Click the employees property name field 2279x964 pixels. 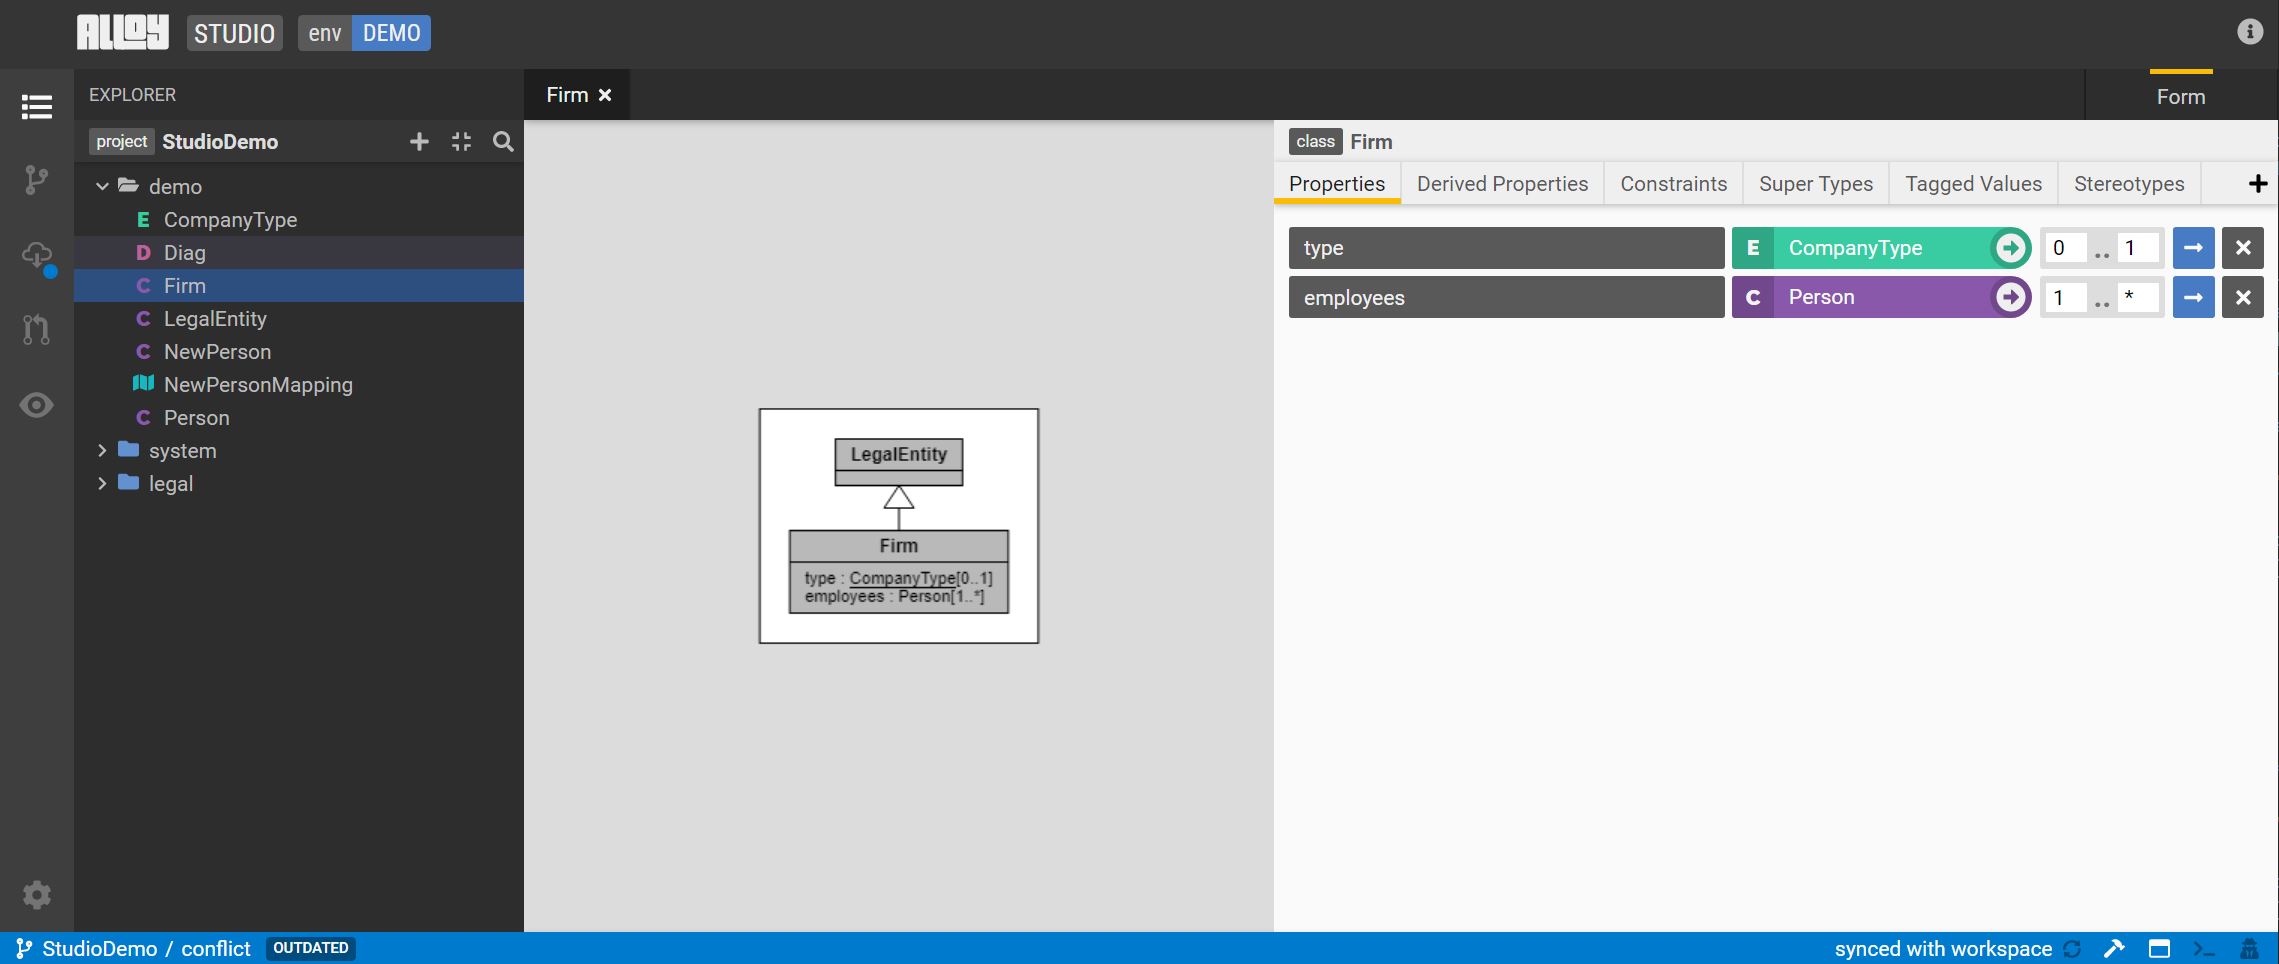point(1506,297)
